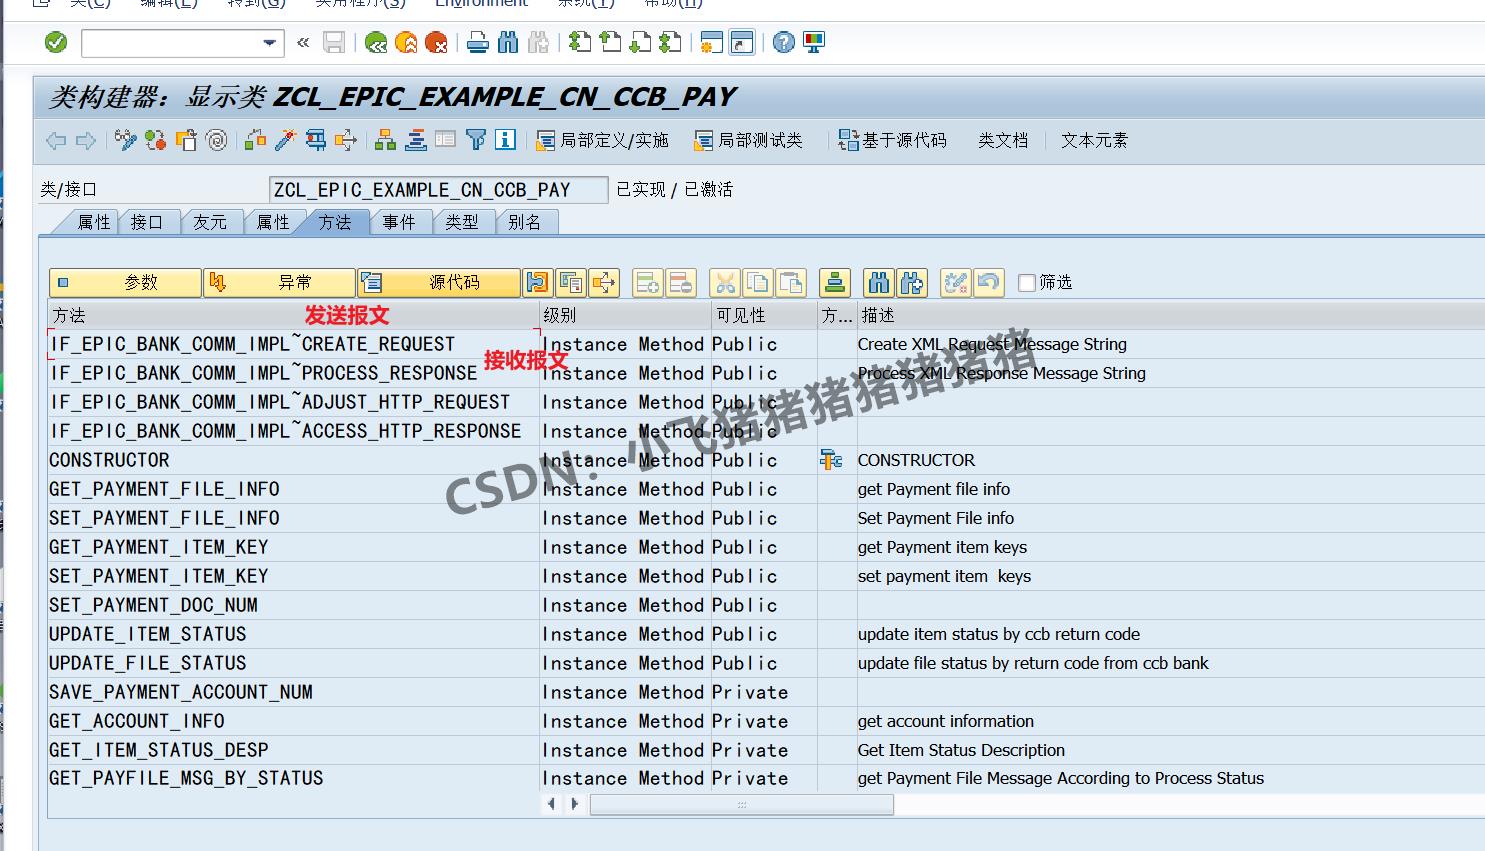This screenshot has height=851, width=1485.
Task: Sort the method list
Action: pyautogui.click(x=835, y=282)
